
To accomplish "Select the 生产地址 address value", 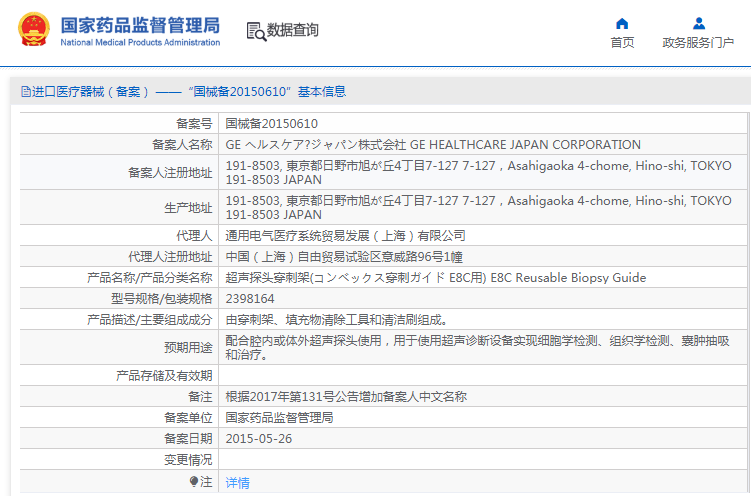I will pyautogui.click(x=478, y=207).
